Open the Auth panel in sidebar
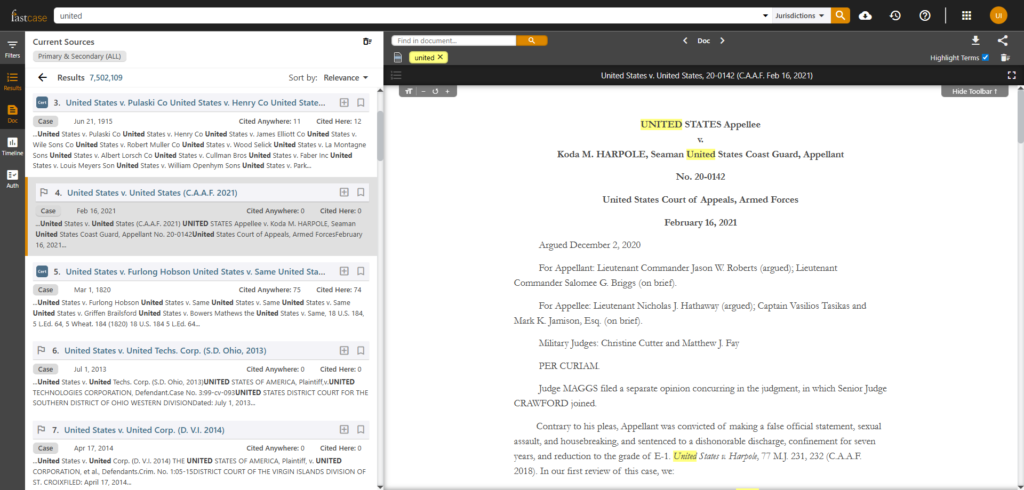This screenshot has width=1024, height=490. point(13,179)
